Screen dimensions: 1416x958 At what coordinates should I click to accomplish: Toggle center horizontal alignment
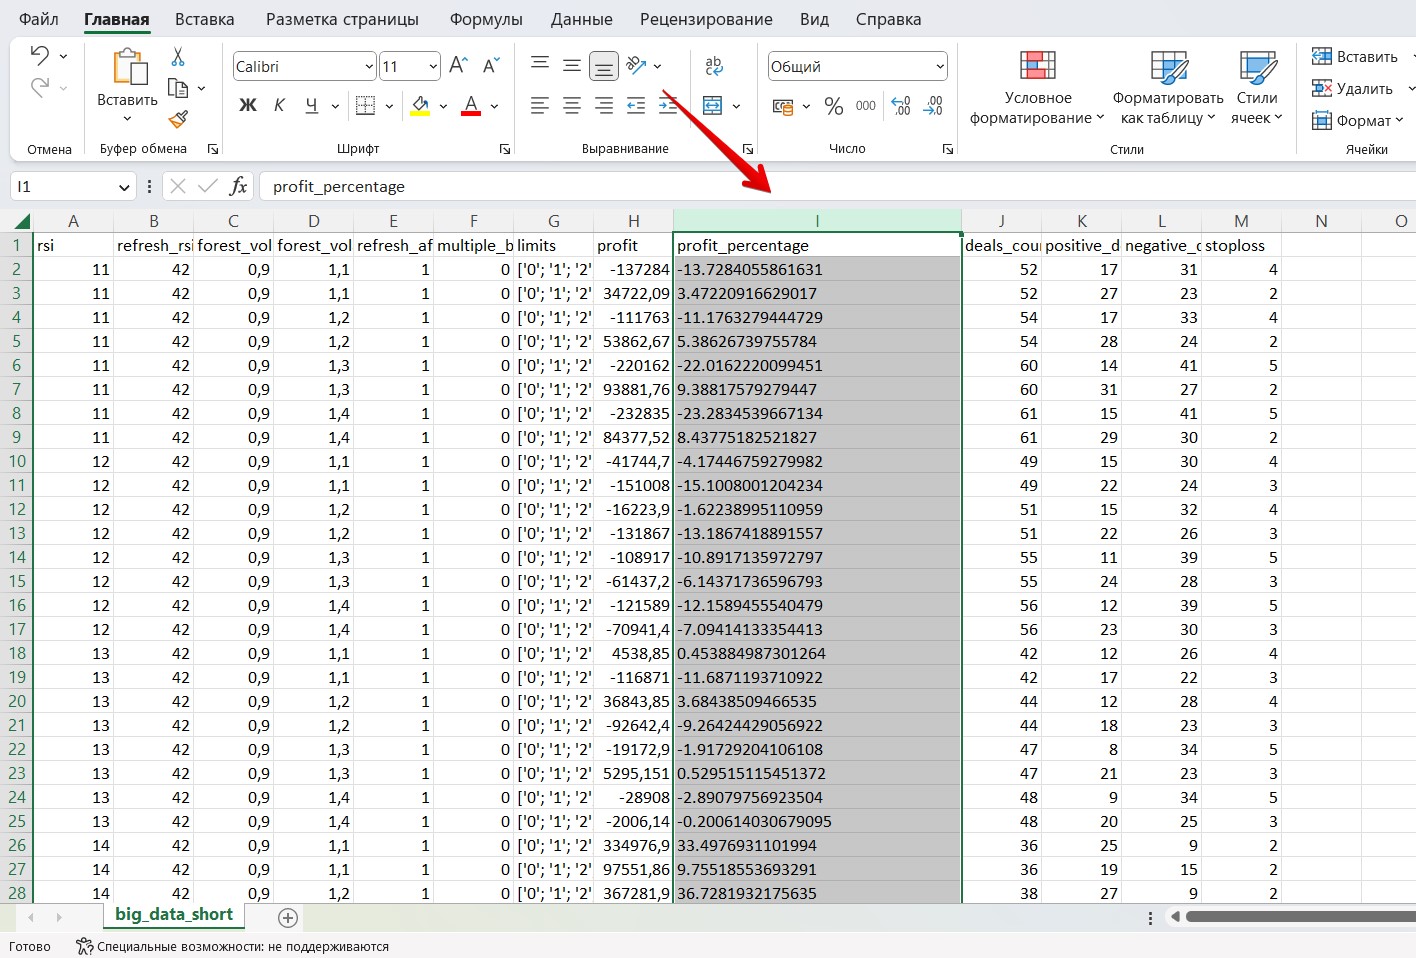tap(572, 106)
